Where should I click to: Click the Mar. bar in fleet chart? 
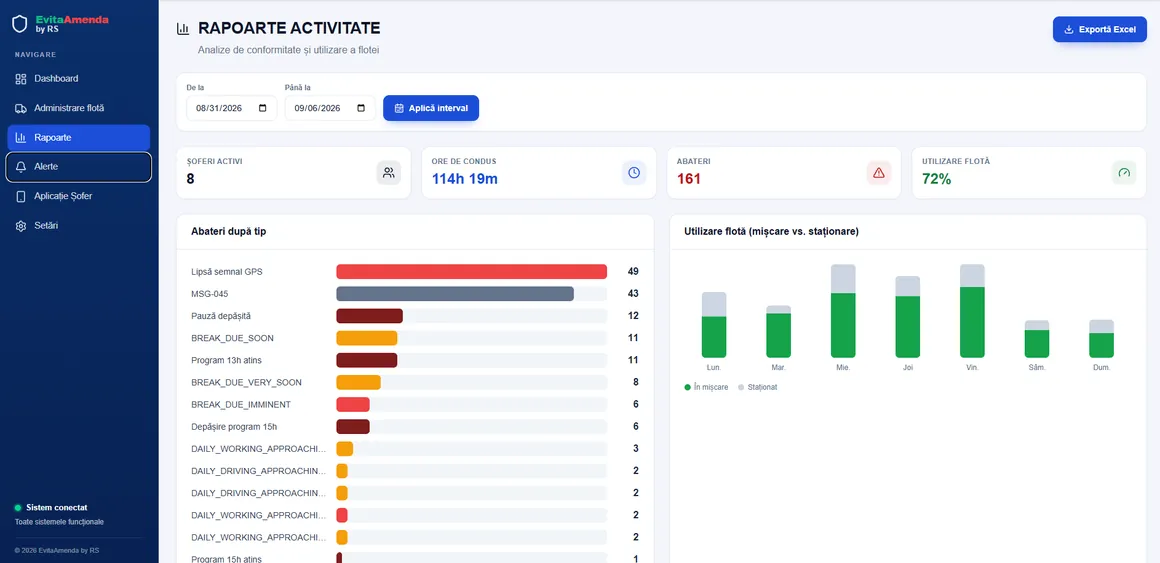click(x=778, y=331)
